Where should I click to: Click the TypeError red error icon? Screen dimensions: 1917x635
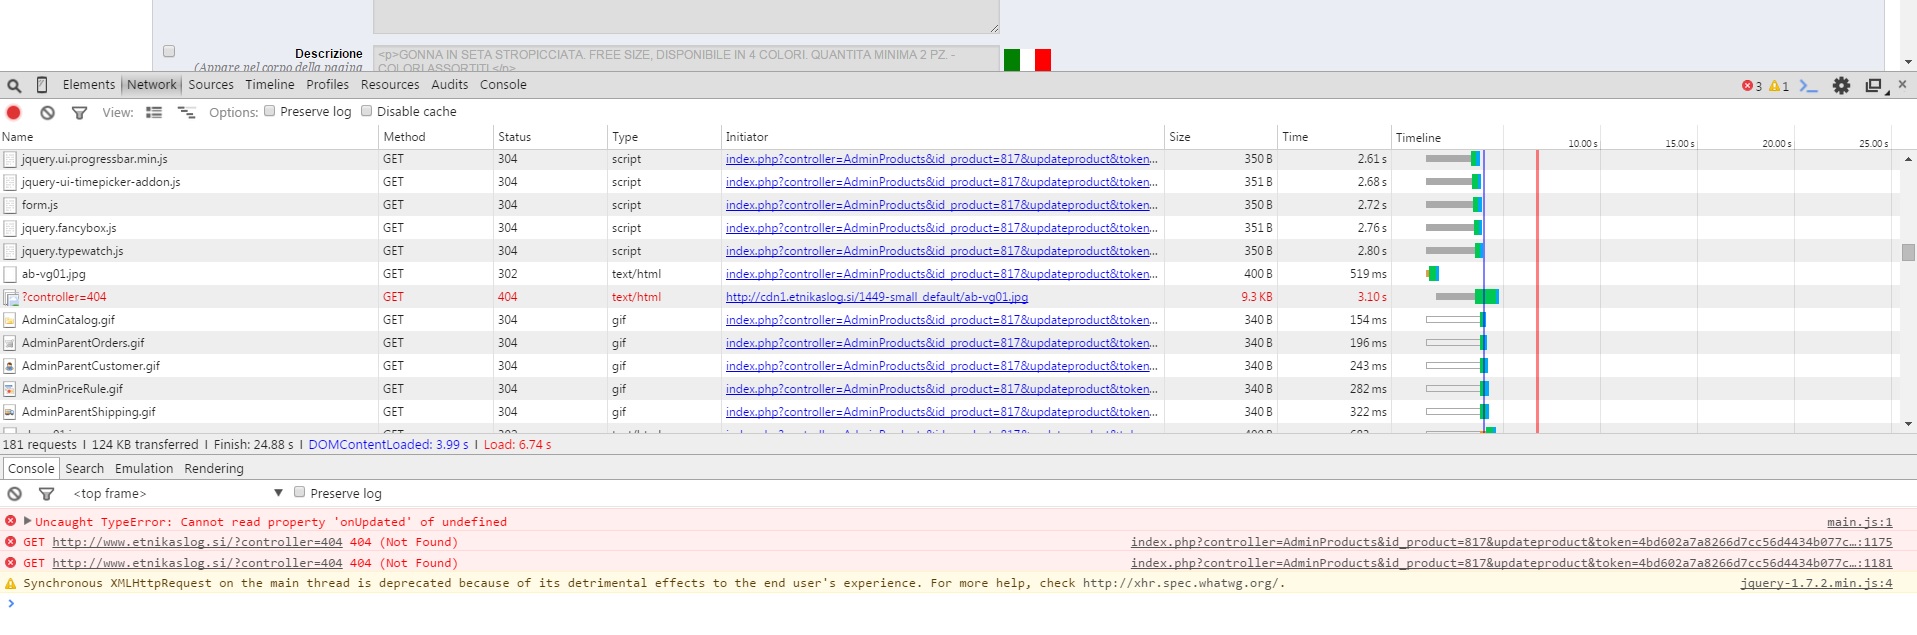tap(10, 521)
